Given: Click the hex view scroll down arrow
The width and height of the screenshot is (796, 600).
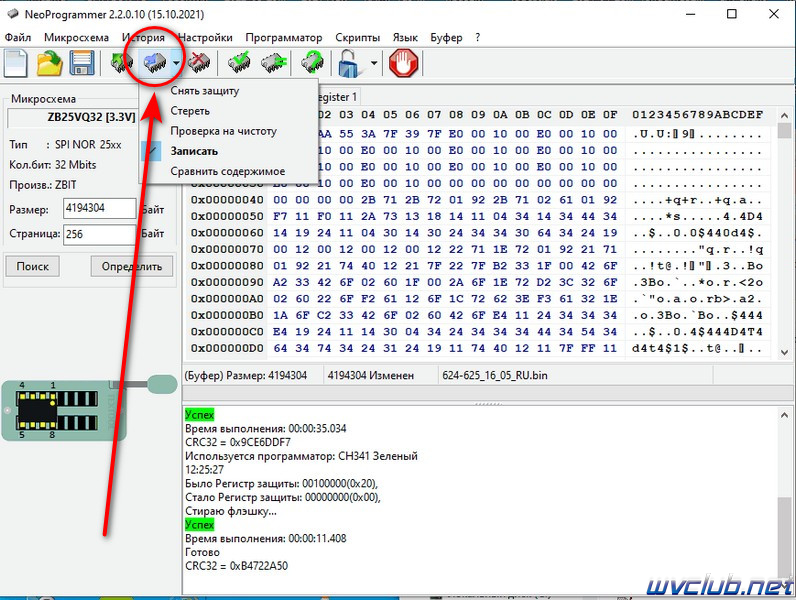Looking at the screenshot, I should 785,352.
